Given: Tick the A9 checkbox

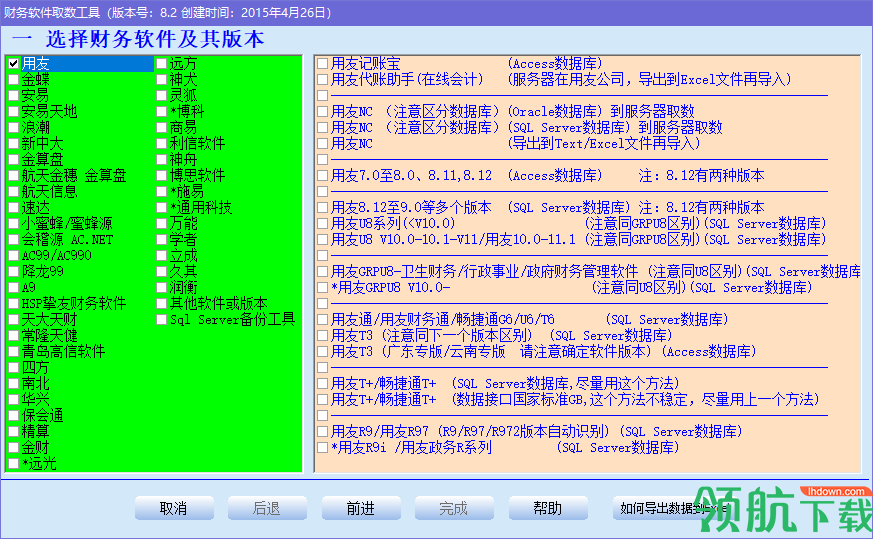Looking at the screenshot, I should (x=14, y=288).
